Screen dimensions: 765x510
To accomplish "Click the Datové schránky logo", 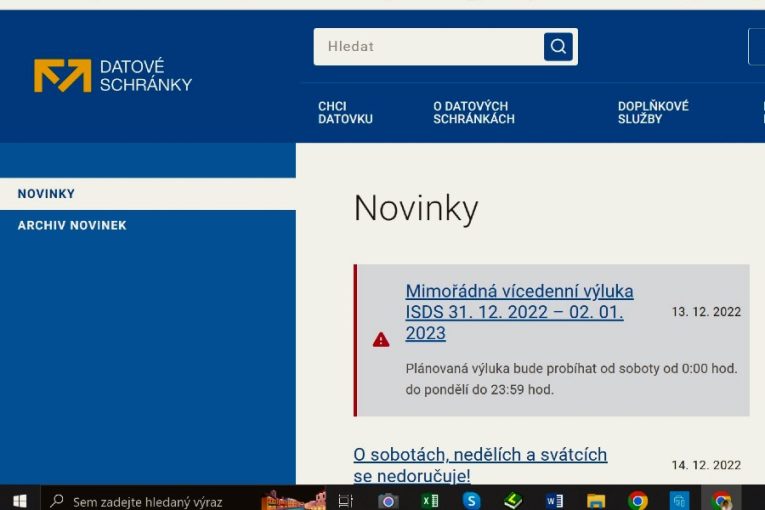I will pyautogui.click(x=112, y=76).
